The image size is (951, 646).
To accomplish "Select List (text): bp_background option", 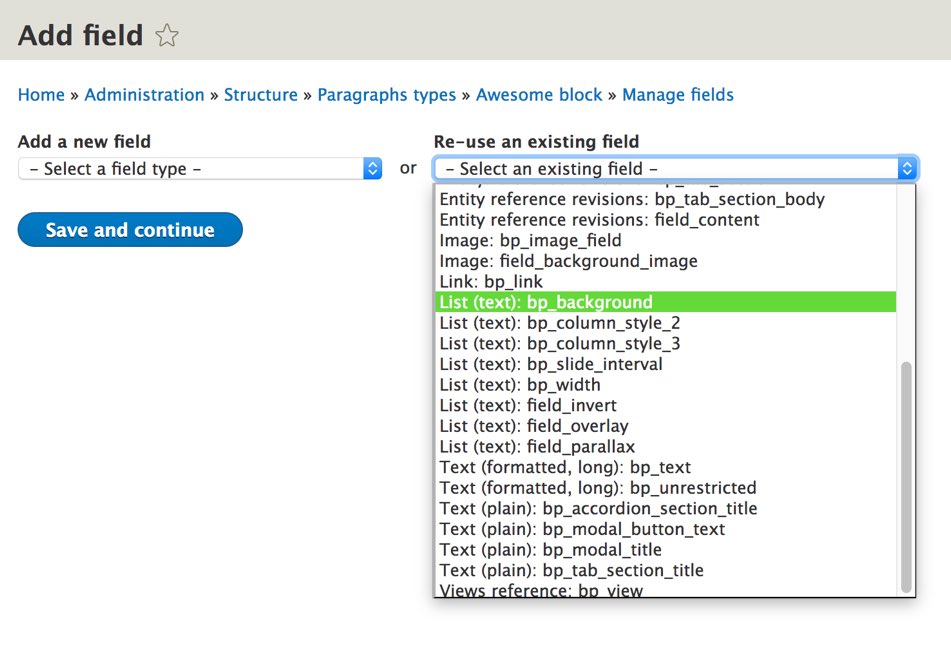I will 665,302.
